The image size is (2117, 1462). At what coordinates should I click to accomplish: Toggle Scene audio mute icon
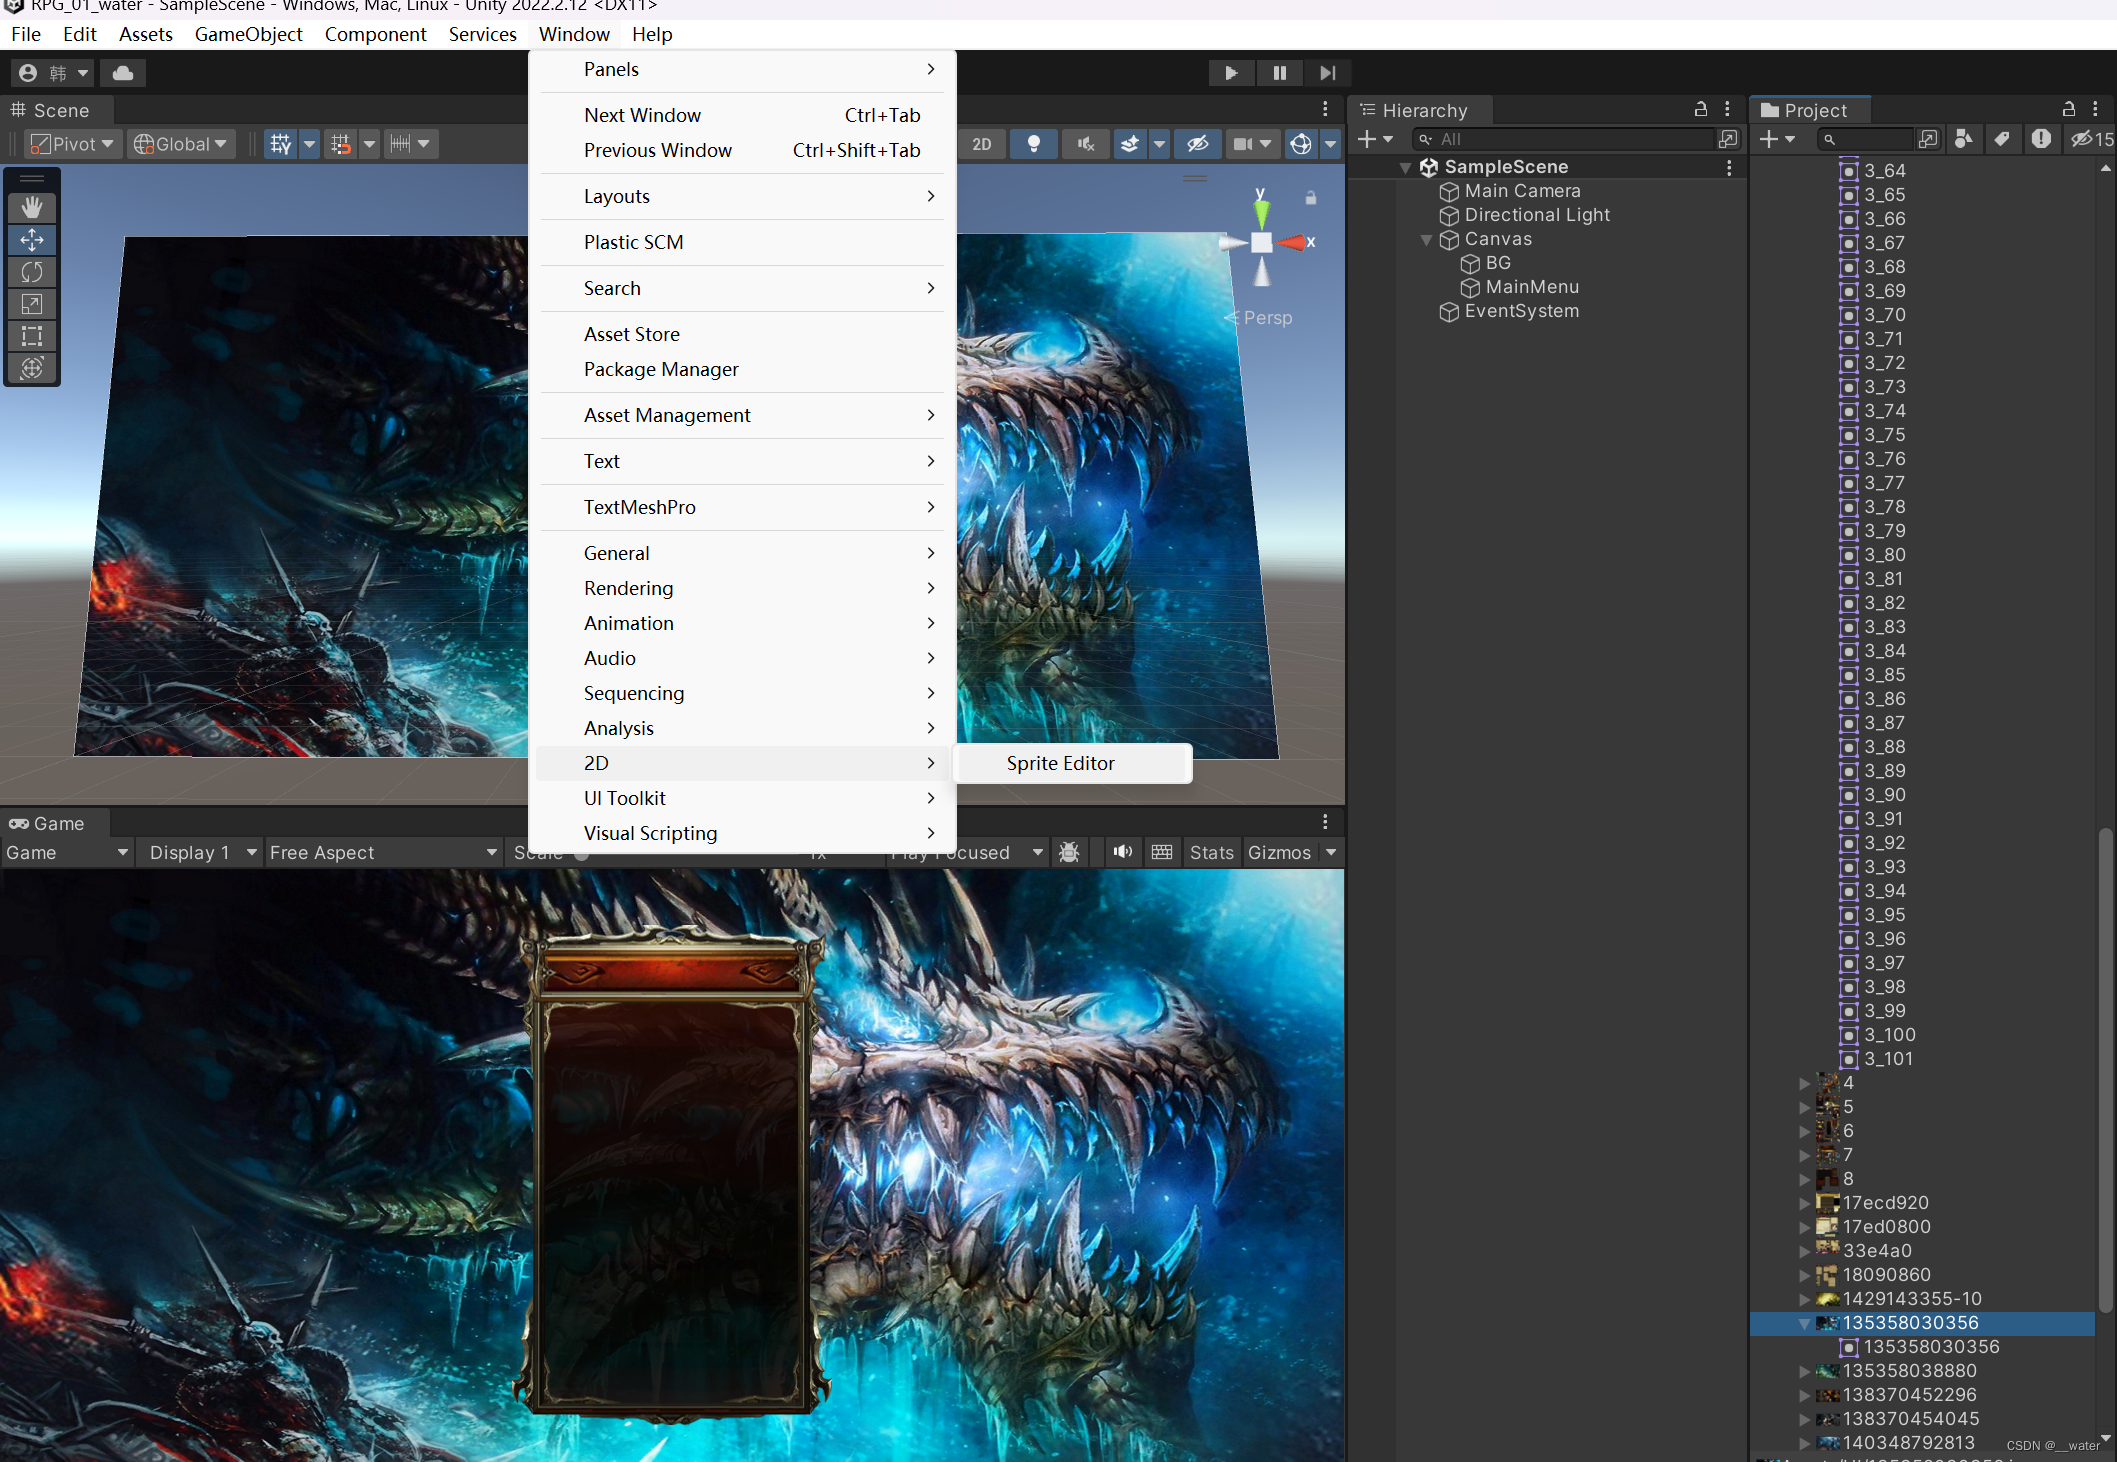(1085, 144)
